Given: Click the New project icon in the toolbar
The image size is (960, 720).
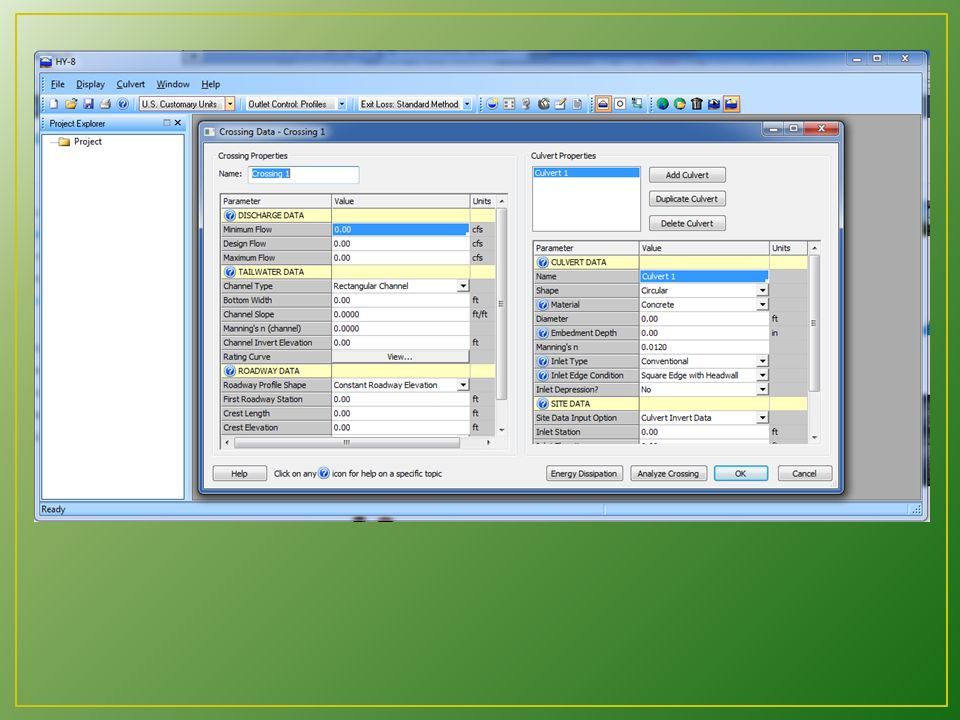Looking at the screenshot, I should (x=54, y=104).
